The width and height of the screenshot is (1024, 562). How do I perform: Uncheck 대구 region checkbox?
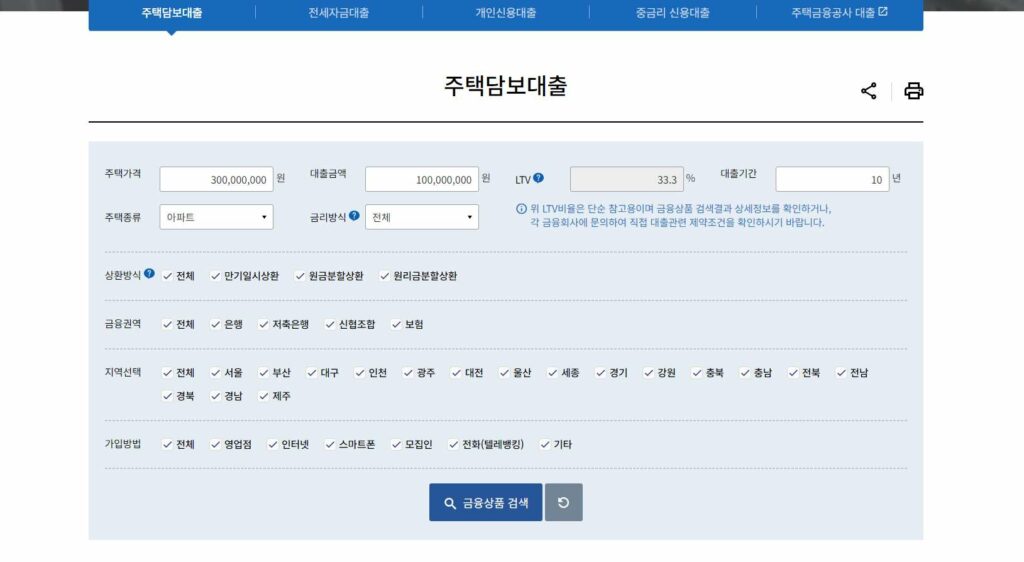312,373
